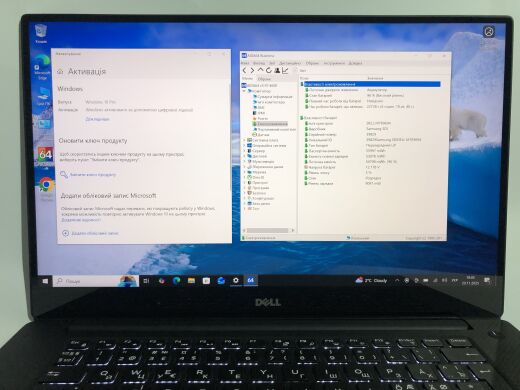Viewport: 520px width, 390px height.
Task: Expand the DirectX tree node
Action: pyautogui.click(x=244, y=177)
